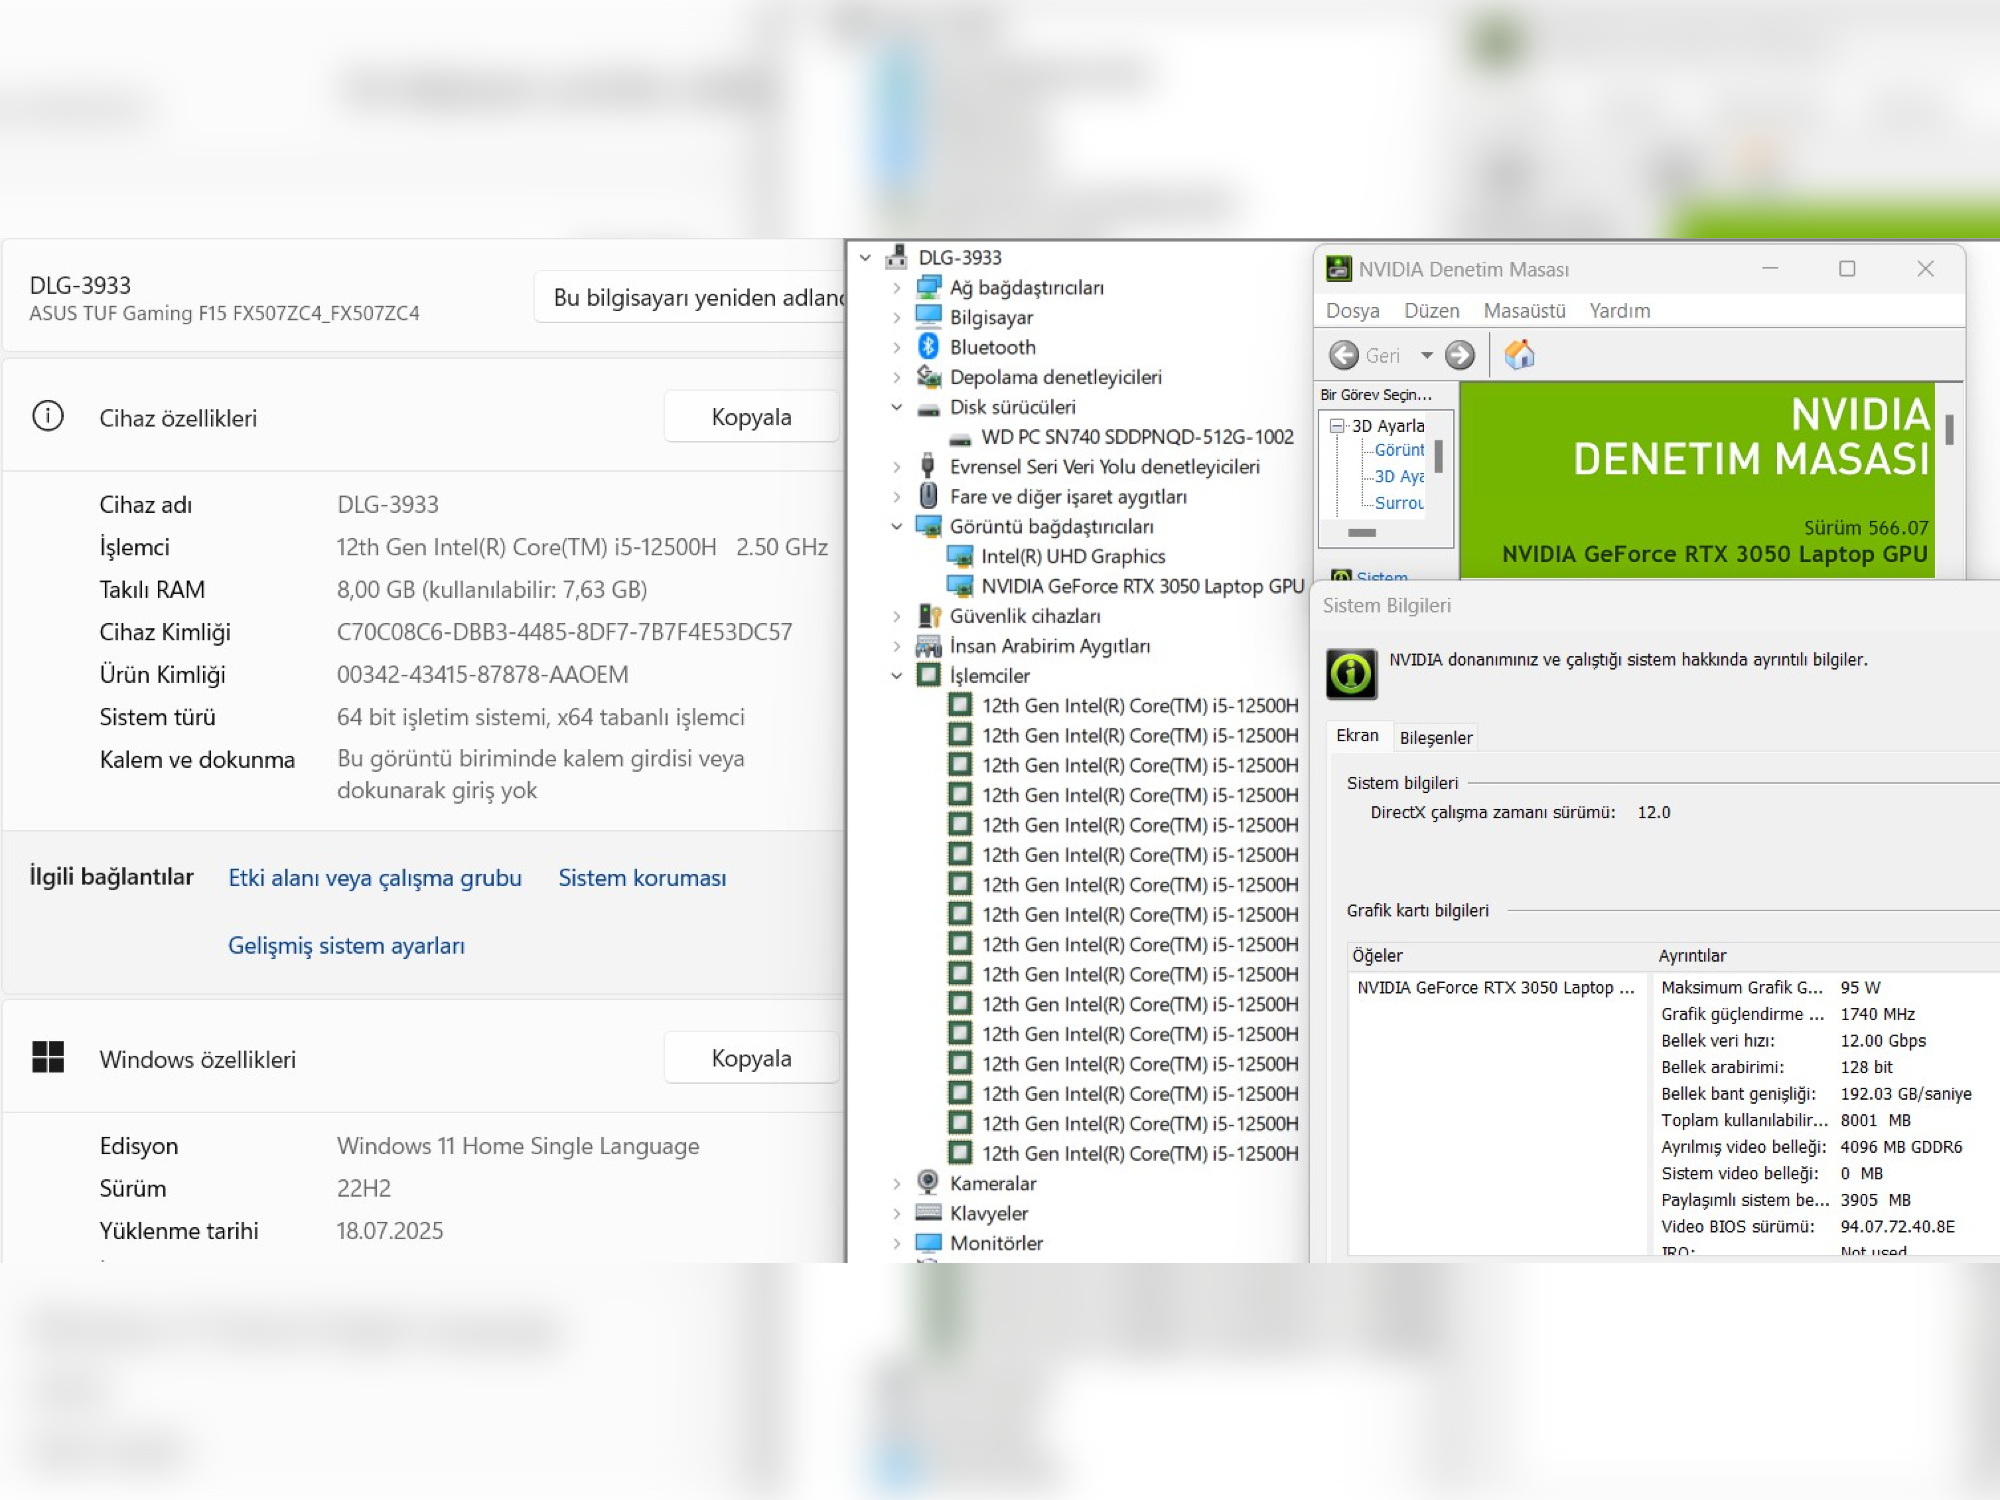Click the Görüntü bağdaştırıcıları display icon
This screenshot has width=2000, height=1500.
[928, 526]
